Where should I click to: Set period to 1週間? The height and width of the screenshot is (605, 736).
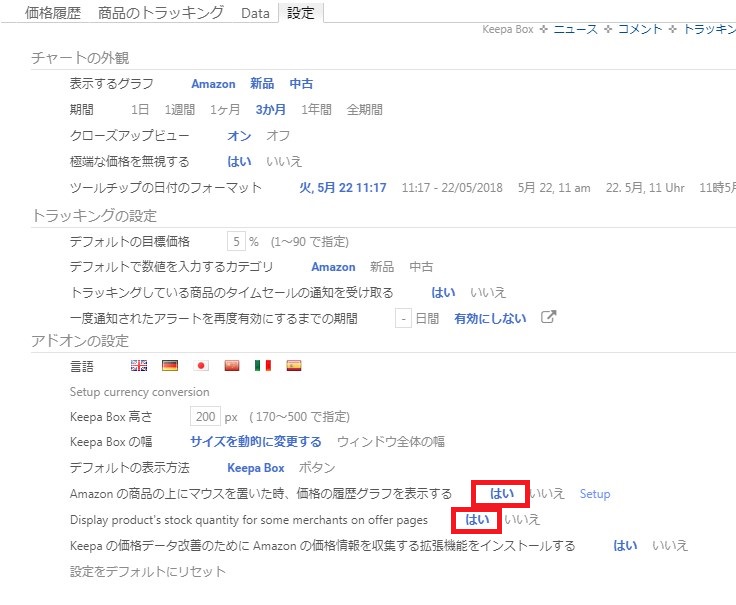pos(180,110)
